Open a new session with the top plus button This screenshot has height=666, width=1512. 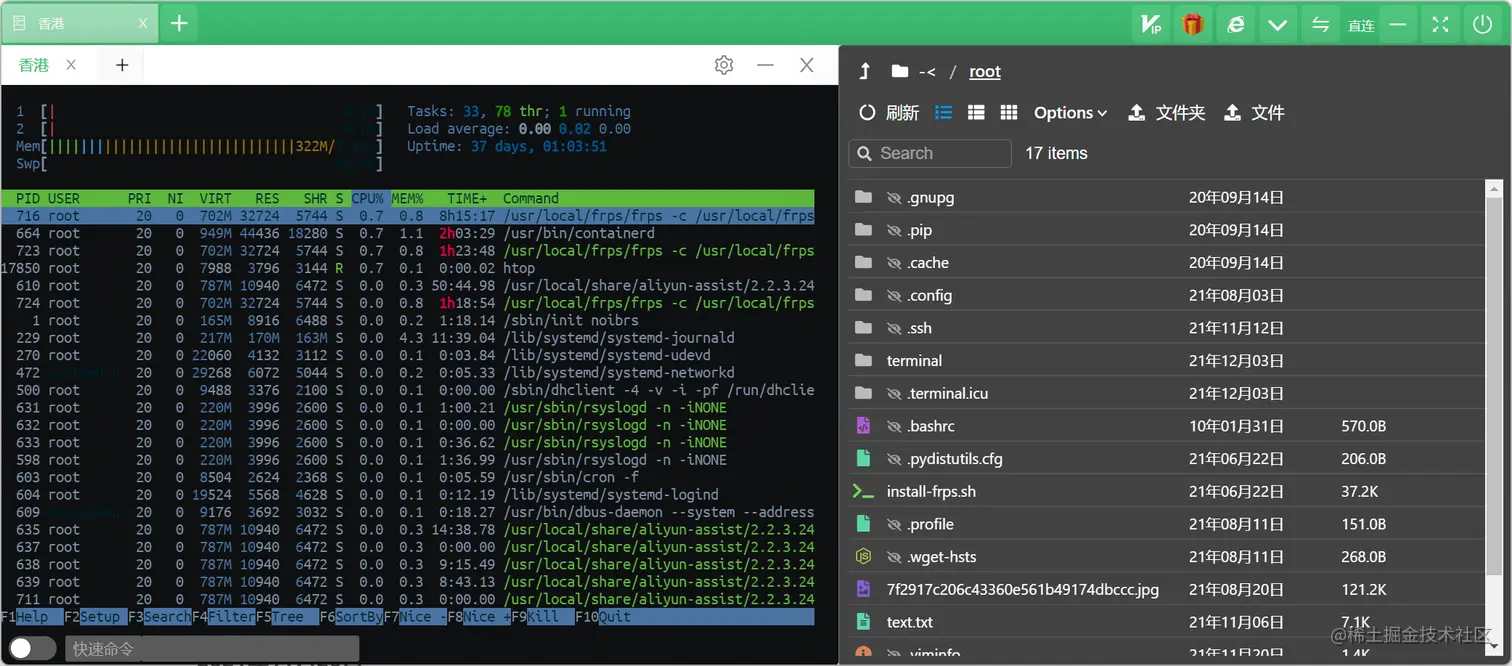(179, 23)
